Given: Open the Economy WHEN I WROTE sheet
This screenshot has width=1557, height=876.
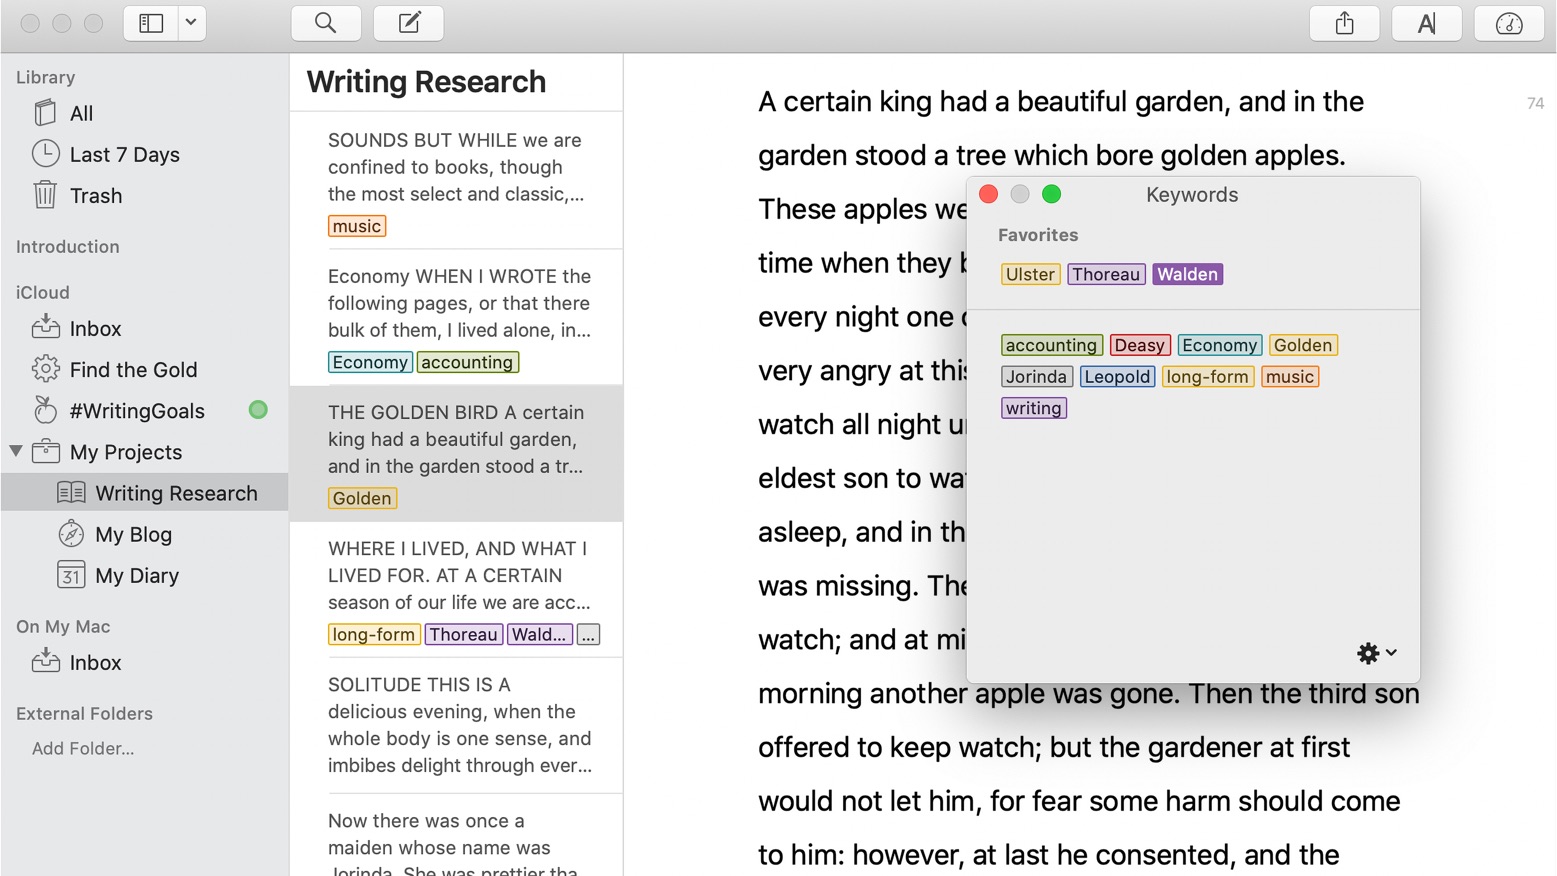Looking at the screenshot, I should 456,316.
